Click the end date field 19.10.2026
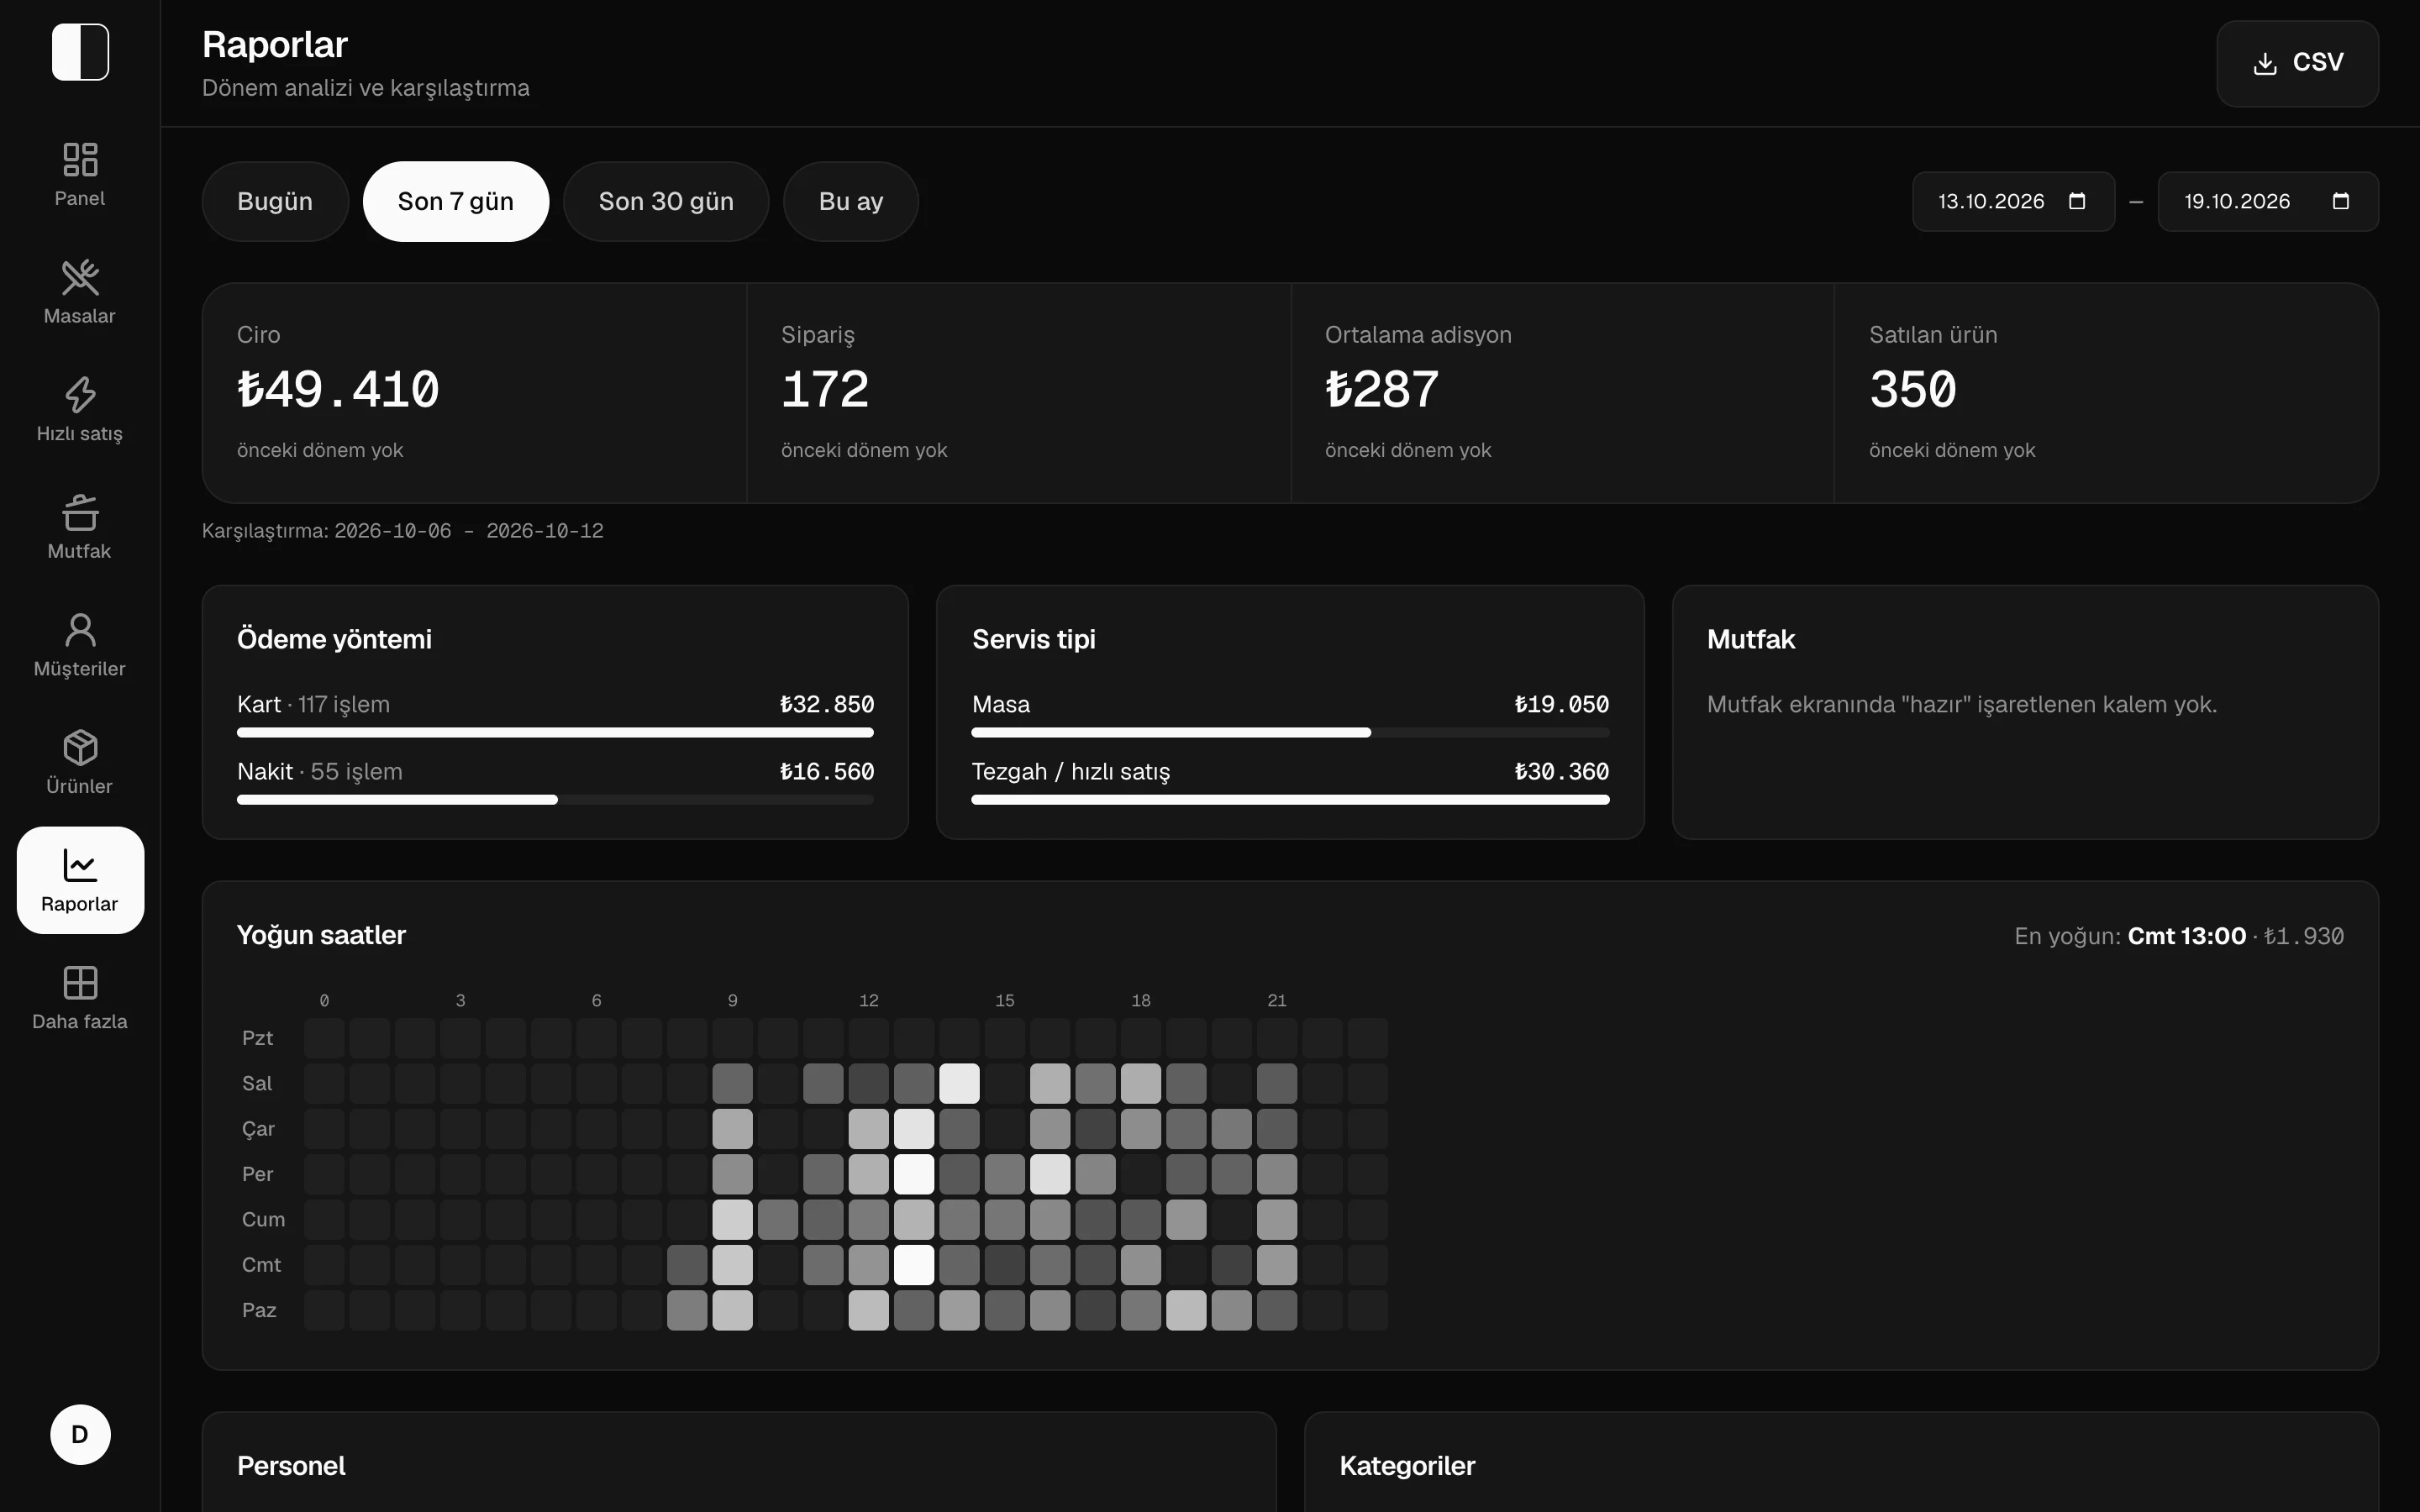This screenshot has width=2420, height=1512. click(x=2268, y=201)
